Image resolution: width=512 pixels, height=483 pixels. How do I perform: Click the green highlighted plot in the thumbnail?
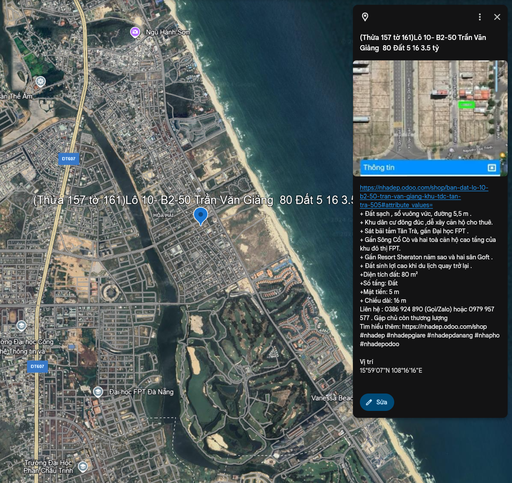tap(466, 105)
